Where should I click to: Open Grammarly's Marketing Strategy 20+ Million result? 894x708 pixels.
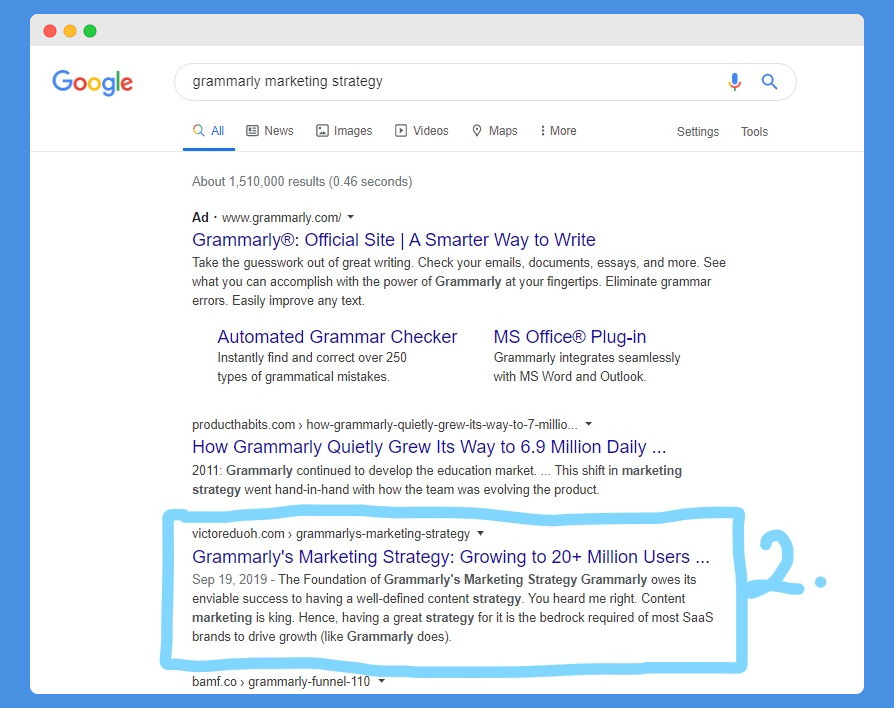[451, 557]
